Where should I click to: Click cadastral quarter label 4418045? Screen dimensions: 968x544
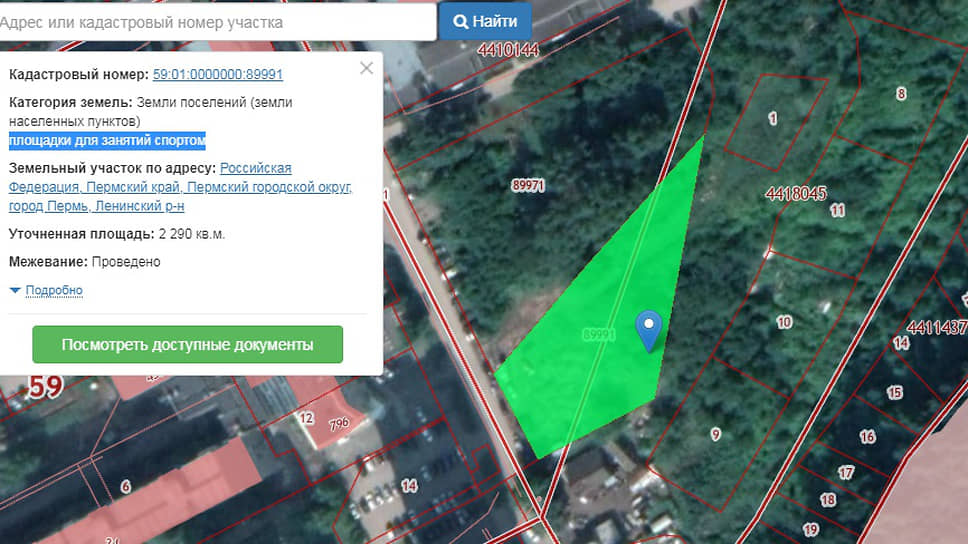point(795,193)
